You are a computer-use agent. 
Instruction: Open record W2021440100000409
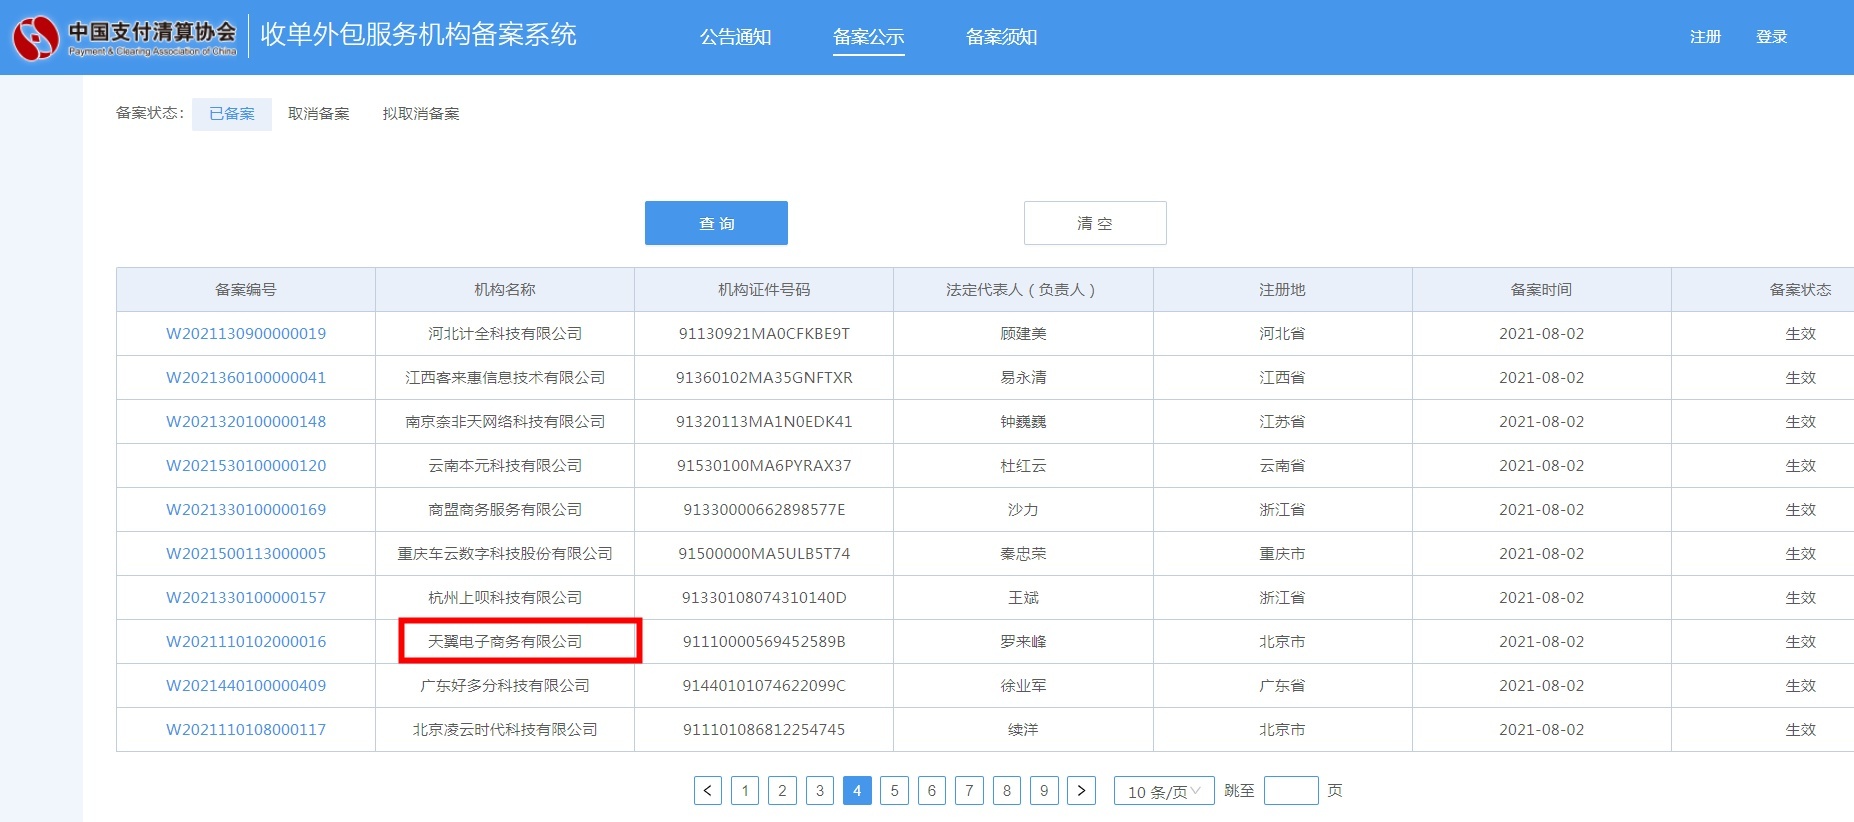point(246,686)
